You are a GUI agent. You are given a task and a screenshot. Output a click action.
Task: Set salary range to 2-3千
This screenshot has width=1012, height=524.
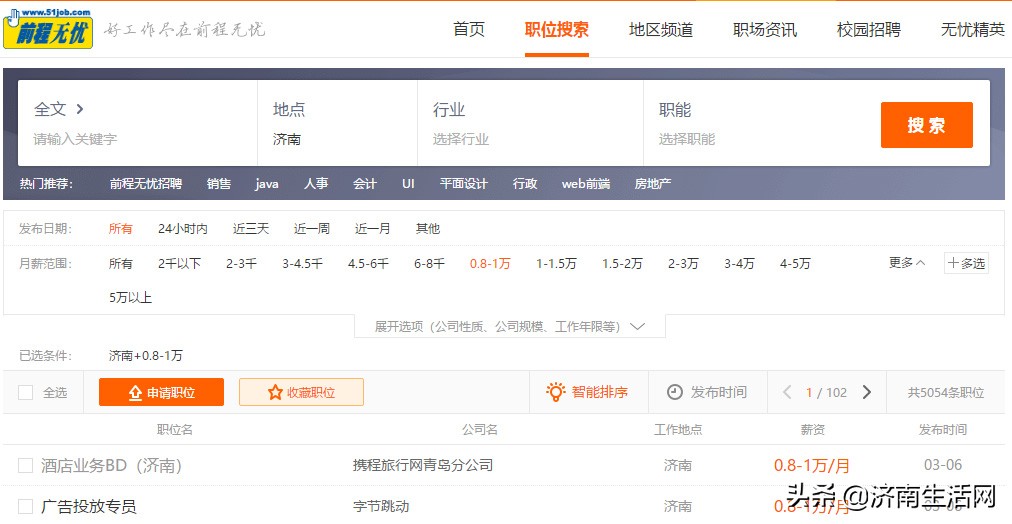[x=241, y=263]
